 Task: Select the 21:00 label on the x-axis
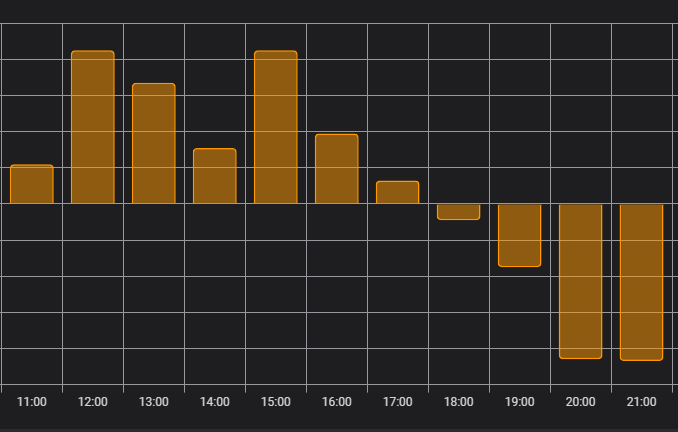point(642,402)
